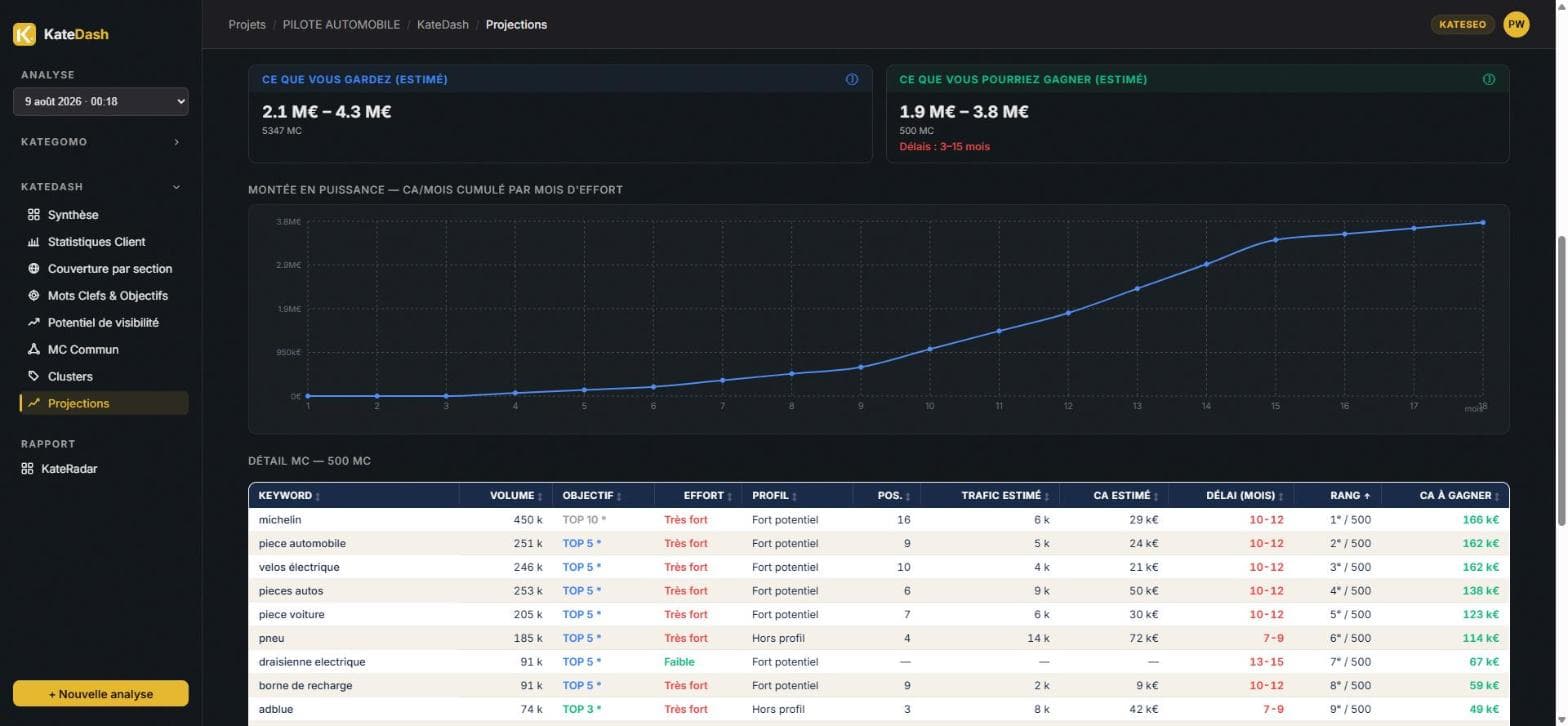The width and height of the screenshot is (1568, 726).
Task: Click the chart data point at month 18
Action: 1483,222
